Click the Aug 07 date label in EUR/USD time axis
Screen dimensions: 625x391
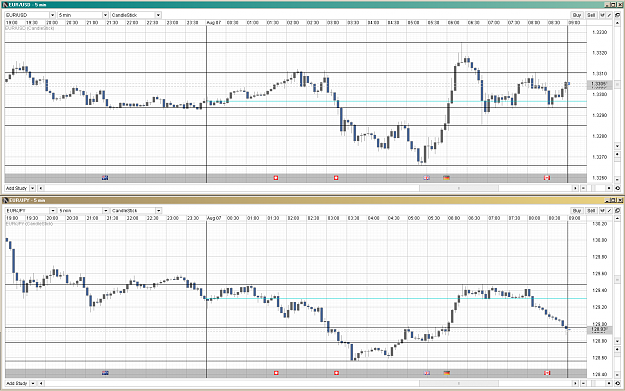tap(214, 23)
